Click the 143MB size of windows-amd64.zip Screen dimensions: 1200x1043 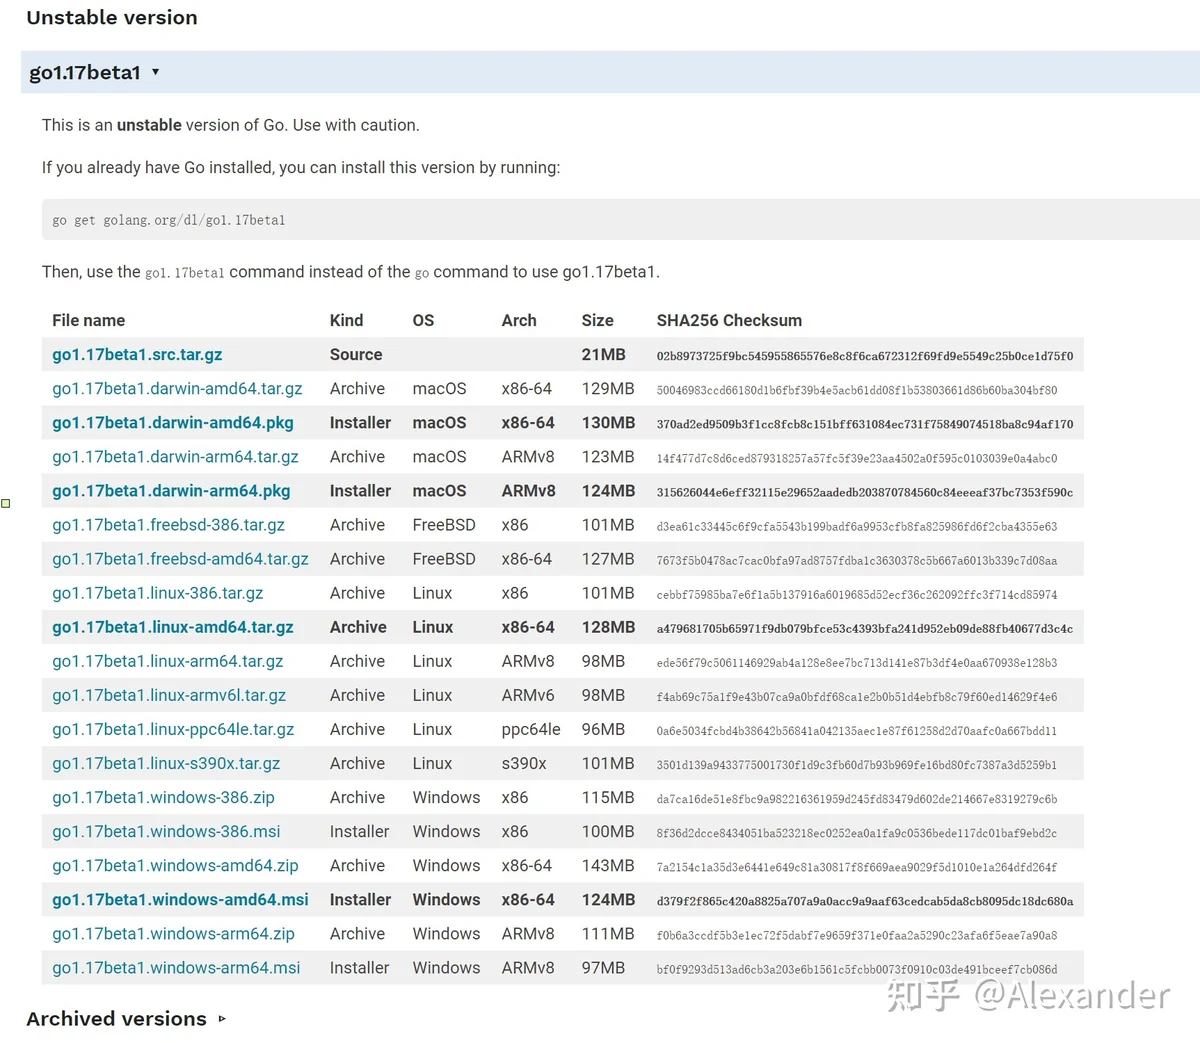608,865
